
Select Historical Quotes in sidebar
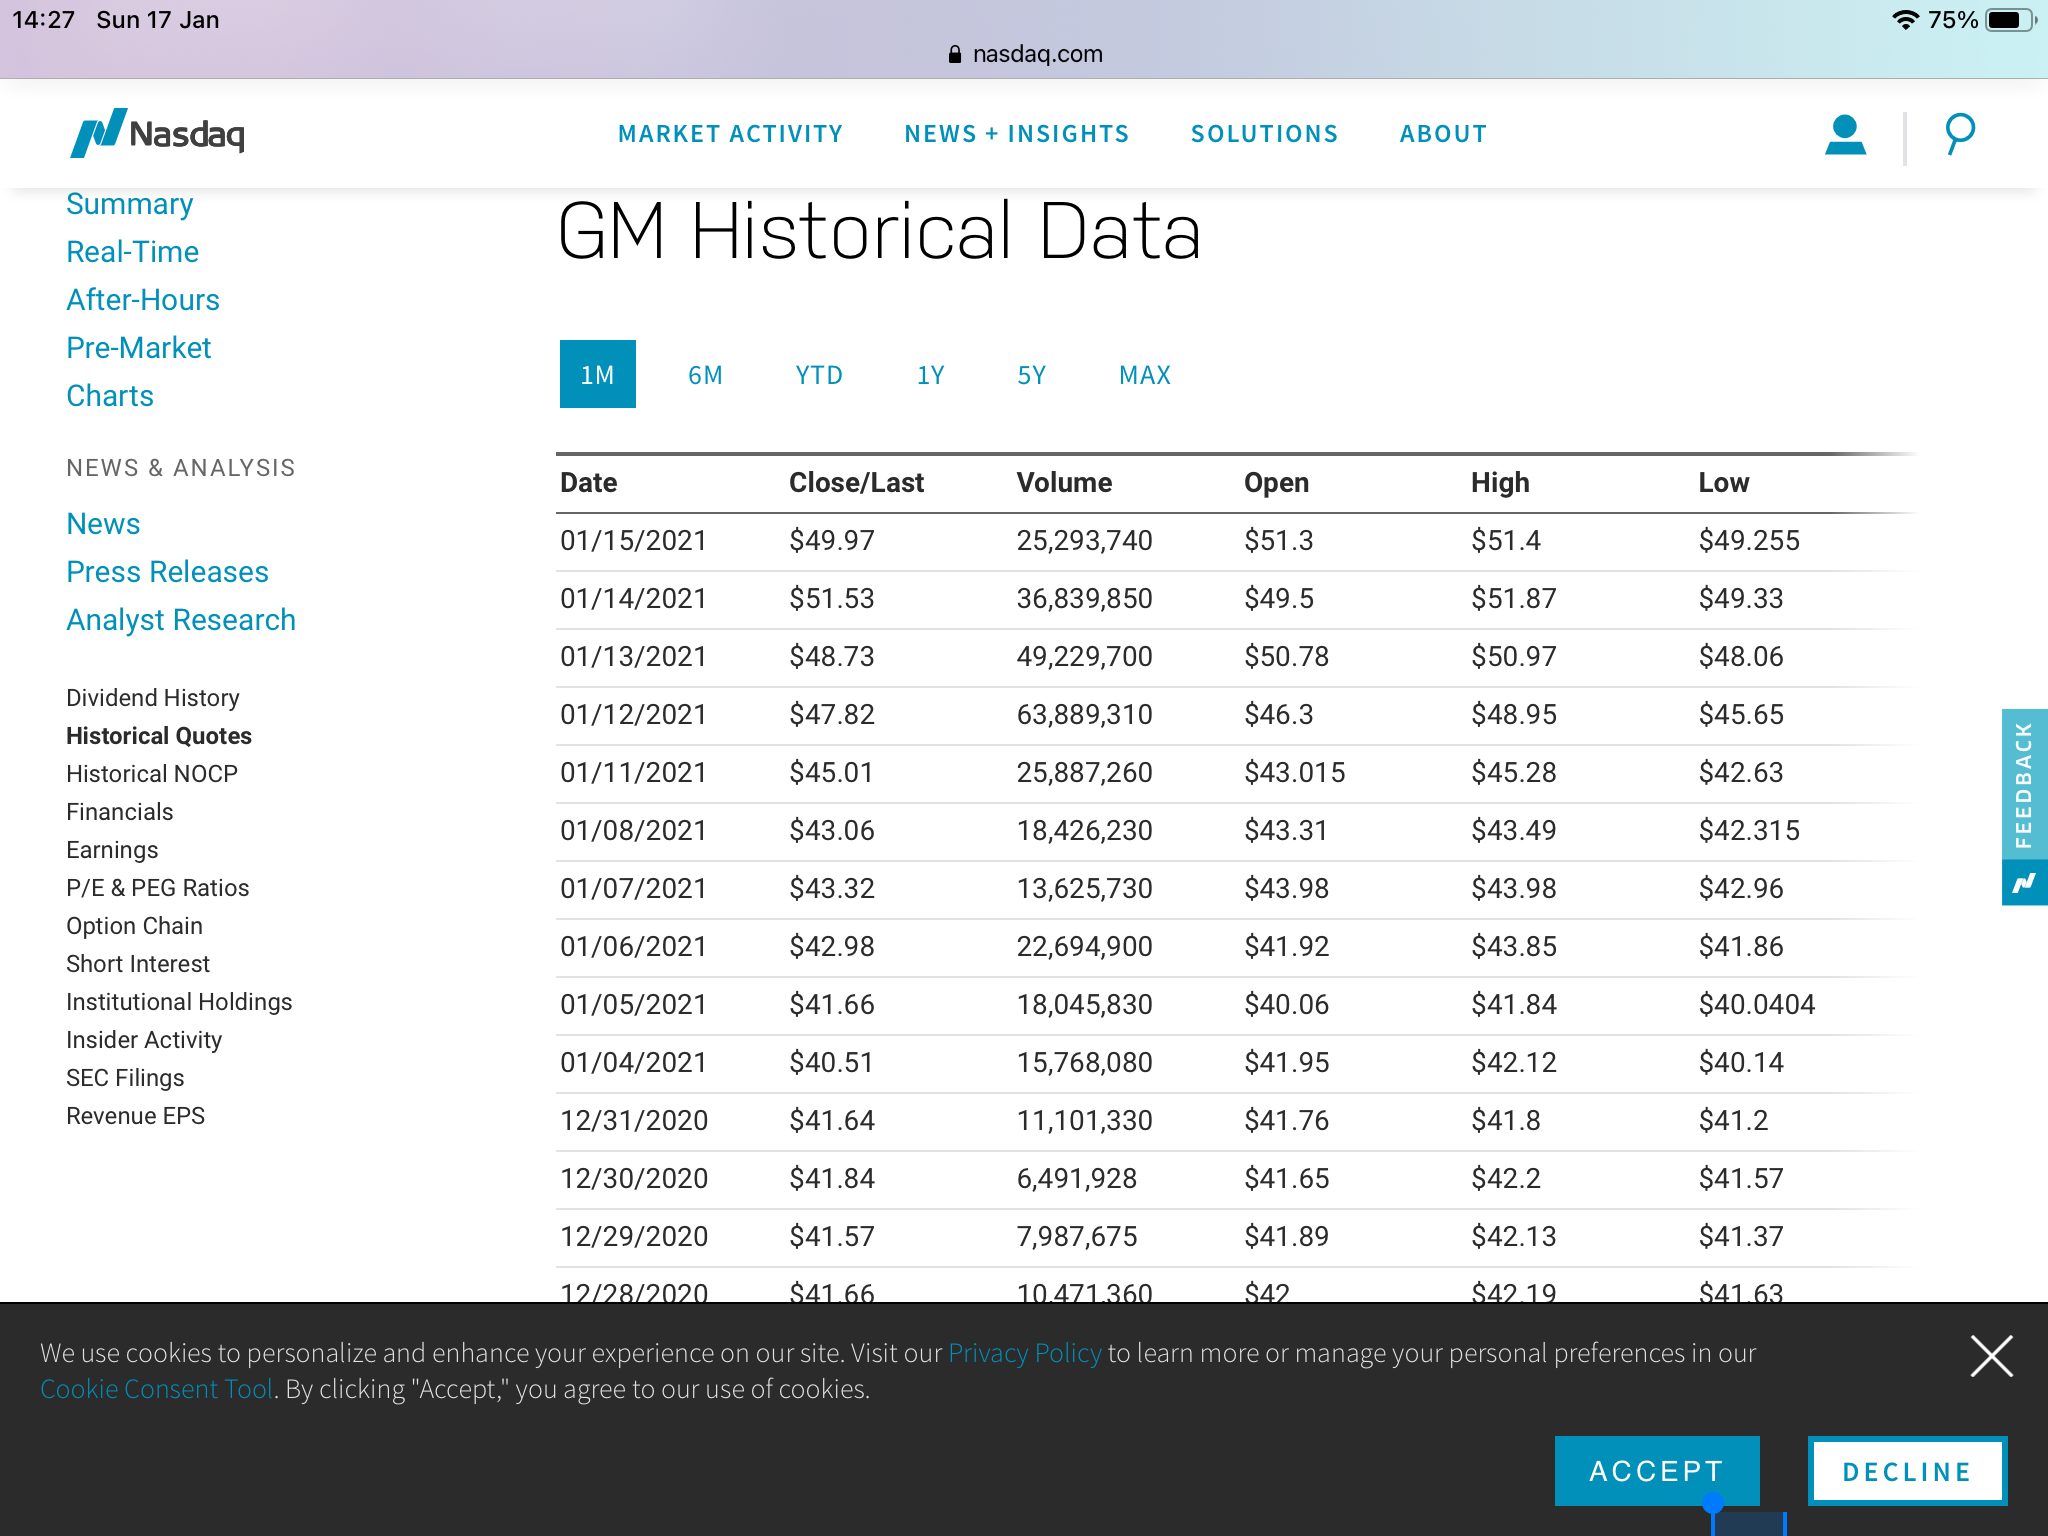[x=159, y=736]
